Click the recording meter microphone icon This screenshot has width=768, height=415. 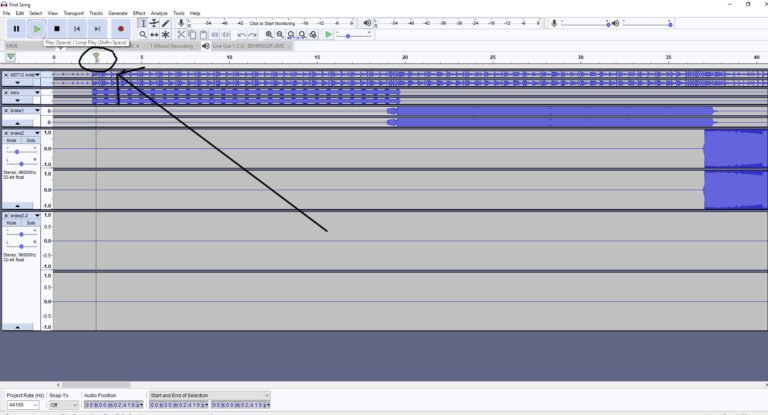point(181,23)
